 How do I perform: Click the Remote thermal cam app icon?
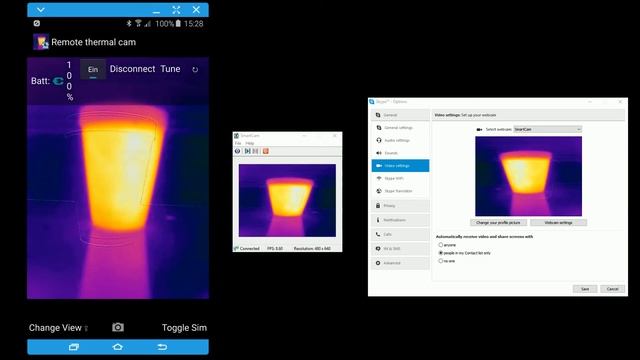[41, 42]
